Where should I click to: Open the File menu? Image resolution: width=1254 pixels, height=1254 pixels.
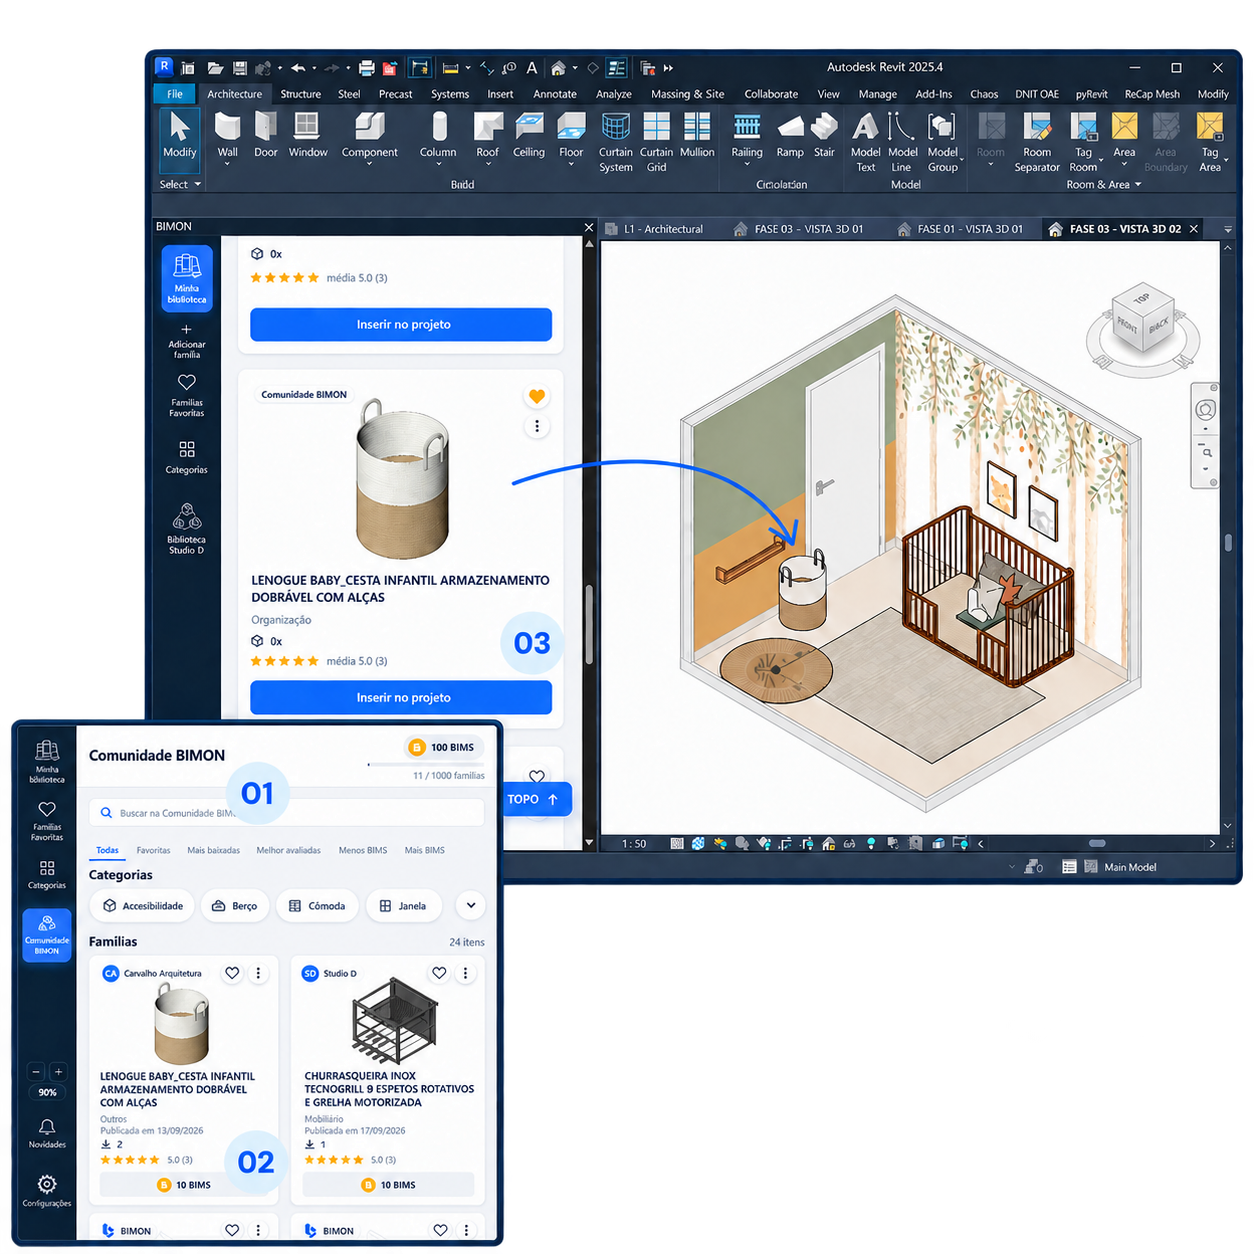tap(175, 94)
